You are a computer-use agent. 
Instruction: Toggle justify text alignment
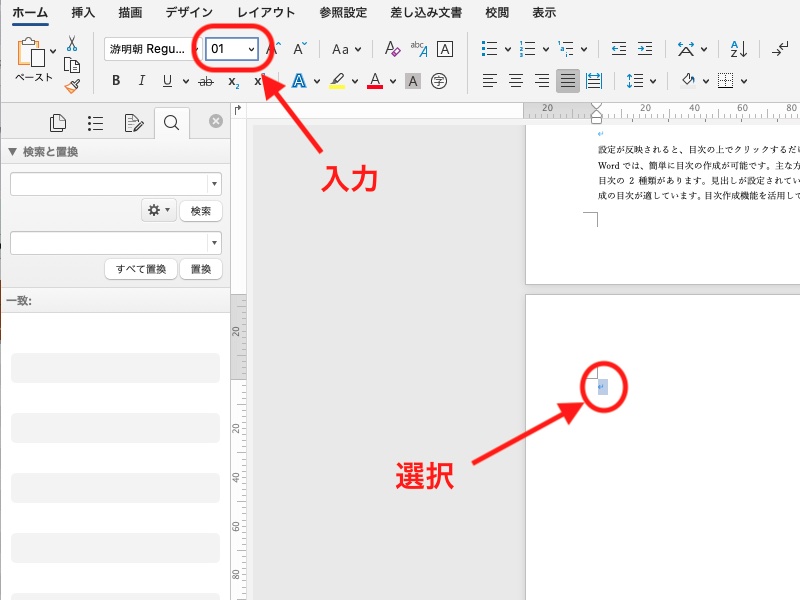coord(568,81)
